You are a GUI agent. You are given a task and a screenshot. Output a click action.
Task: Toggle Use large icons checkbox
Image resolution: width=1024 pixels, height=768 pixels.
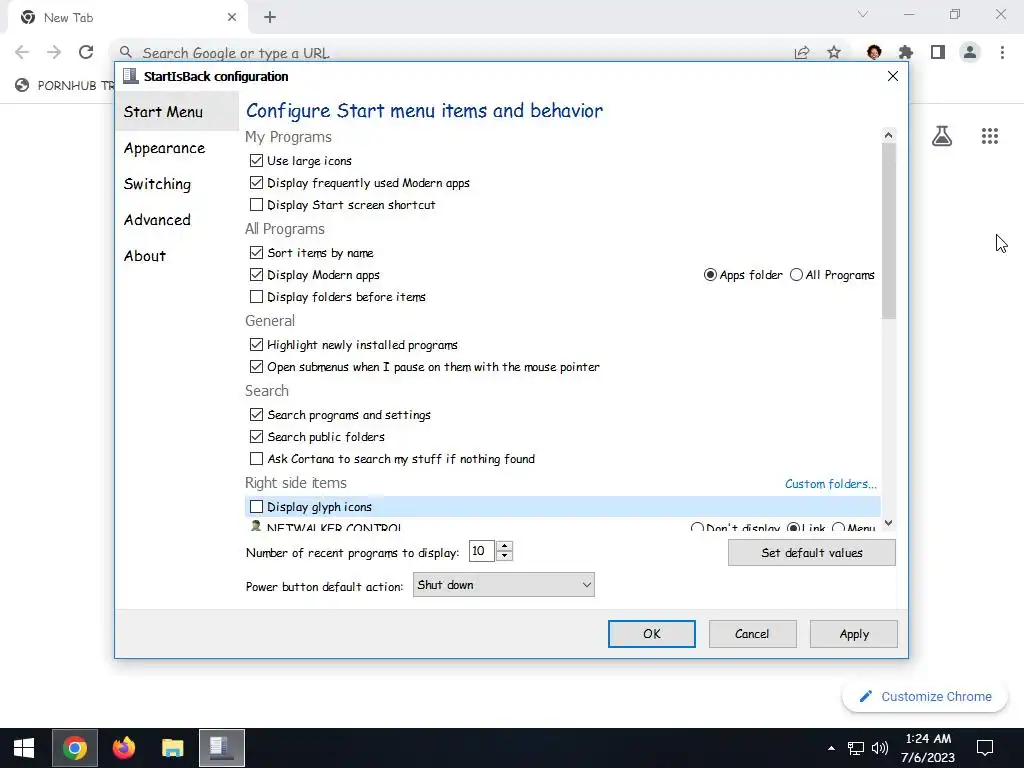[x=257, y=161]
